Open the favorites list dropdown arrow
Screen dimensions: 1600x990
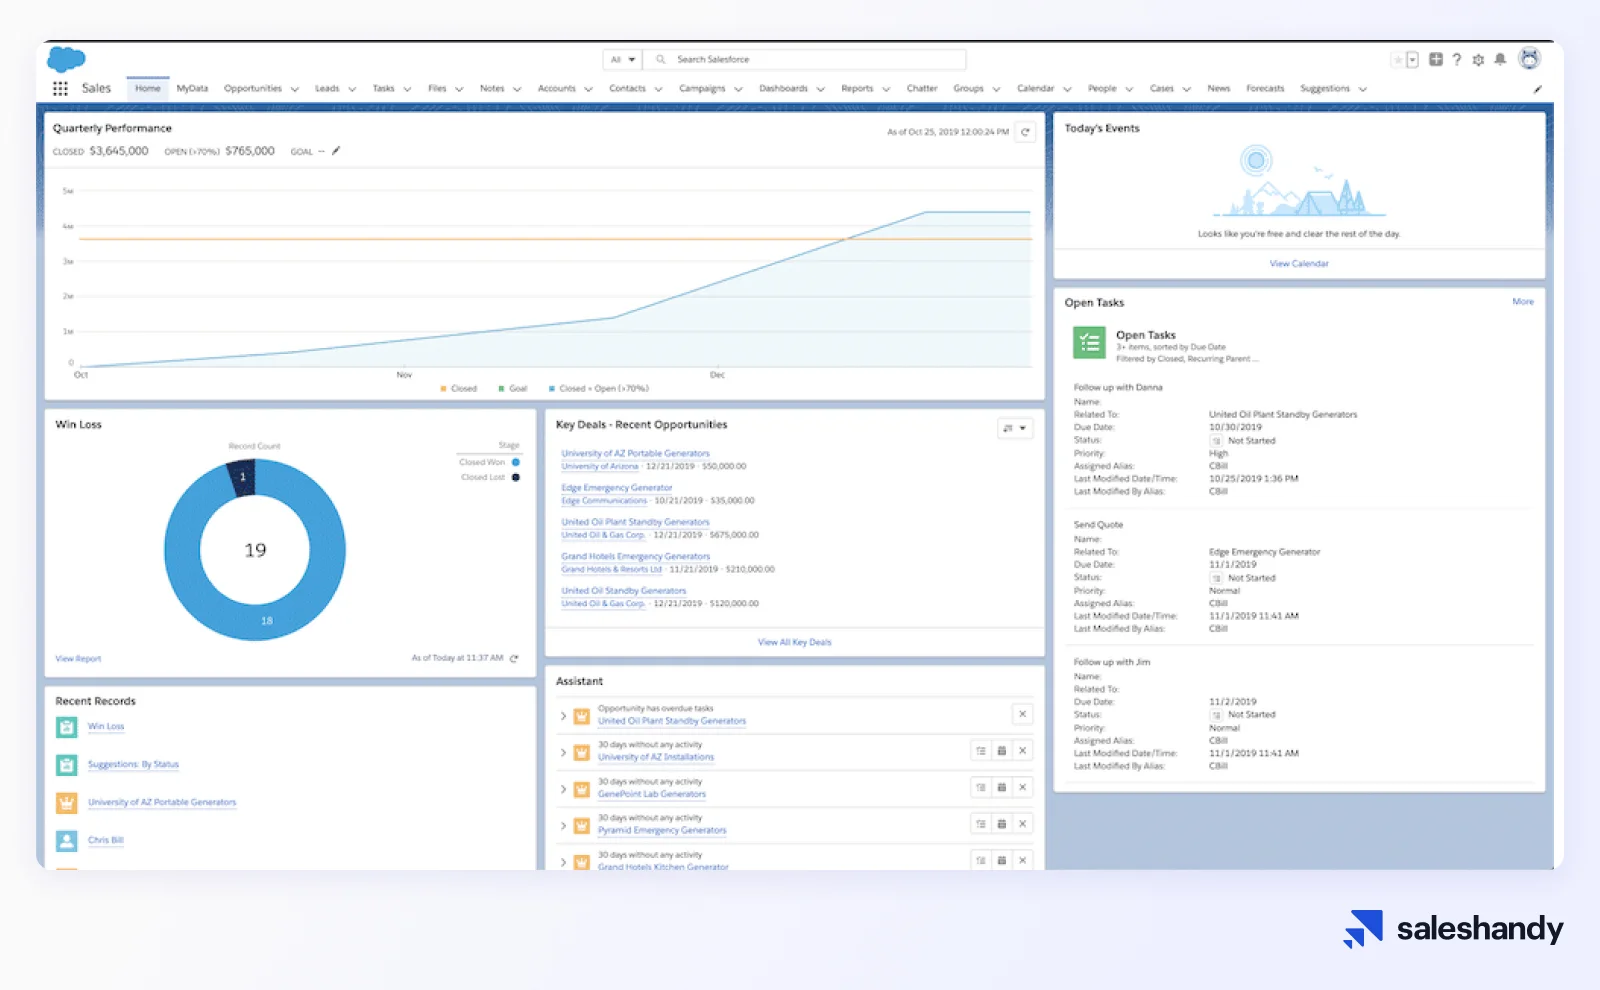tap(1412, 60)
